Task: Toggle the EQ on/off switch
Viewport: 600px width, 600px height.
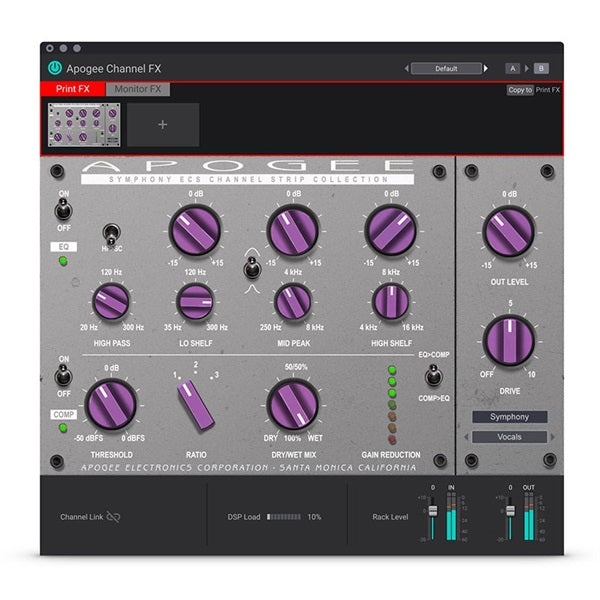Action: coord(64,208)
